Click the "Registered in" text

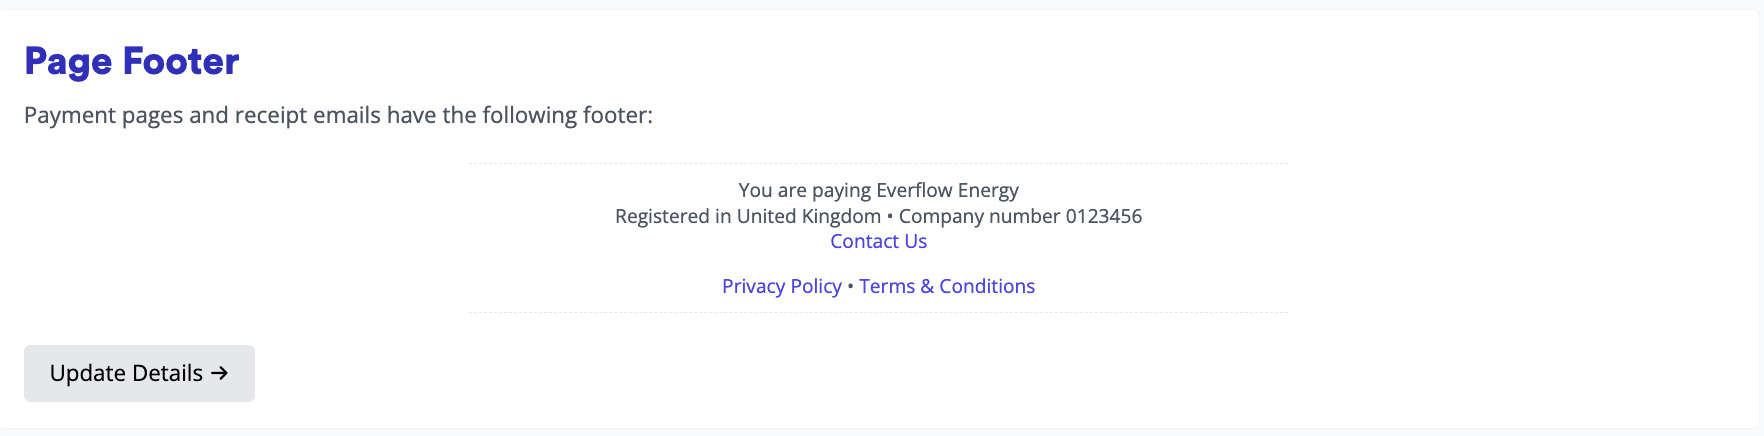pos(673,216)
